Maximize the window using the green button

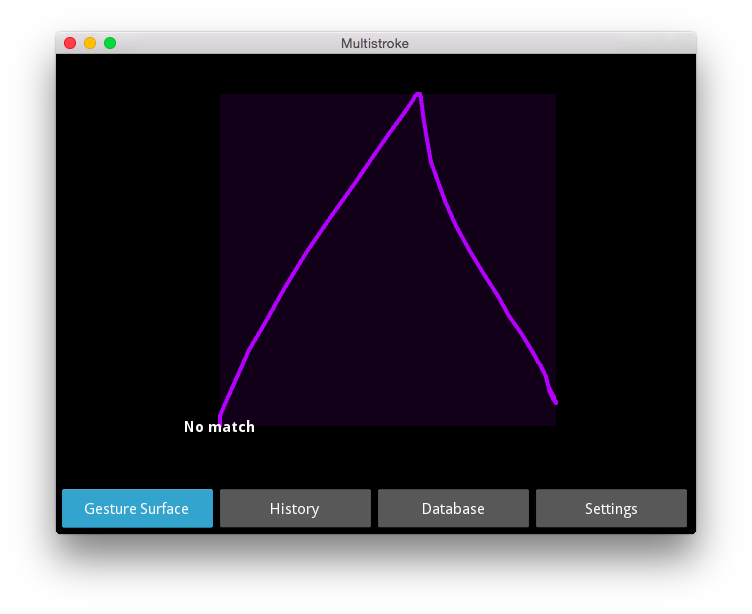click(110, 43)
